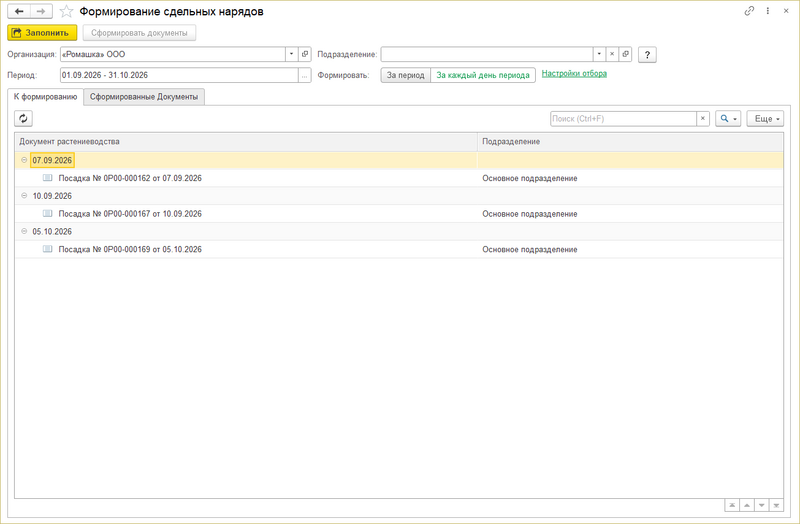Collapse the 10.09.2026 group
This screenshot has height=524, width=800.
coord(24,196)
